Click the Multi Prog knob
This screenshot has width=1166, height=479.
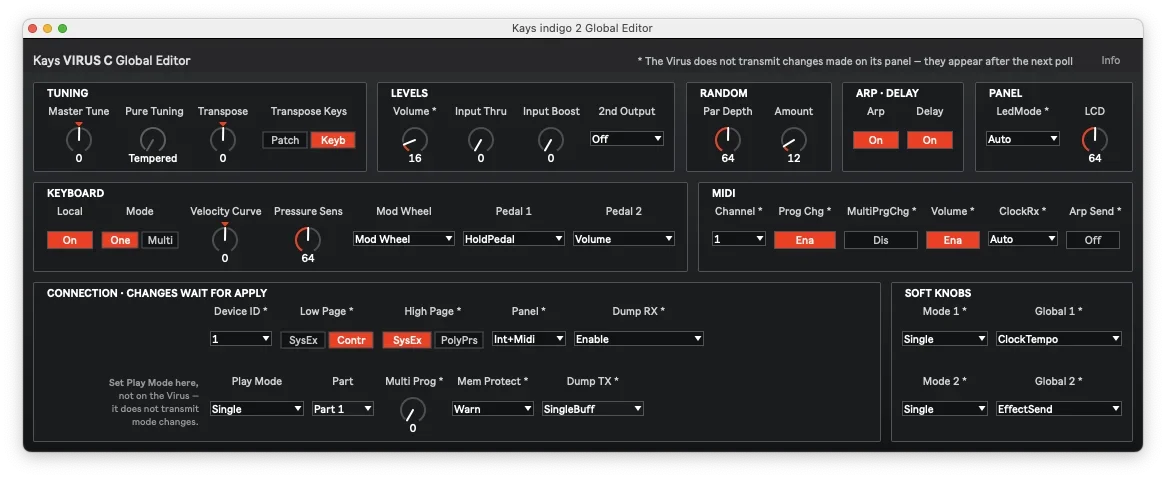click(413, 409)
